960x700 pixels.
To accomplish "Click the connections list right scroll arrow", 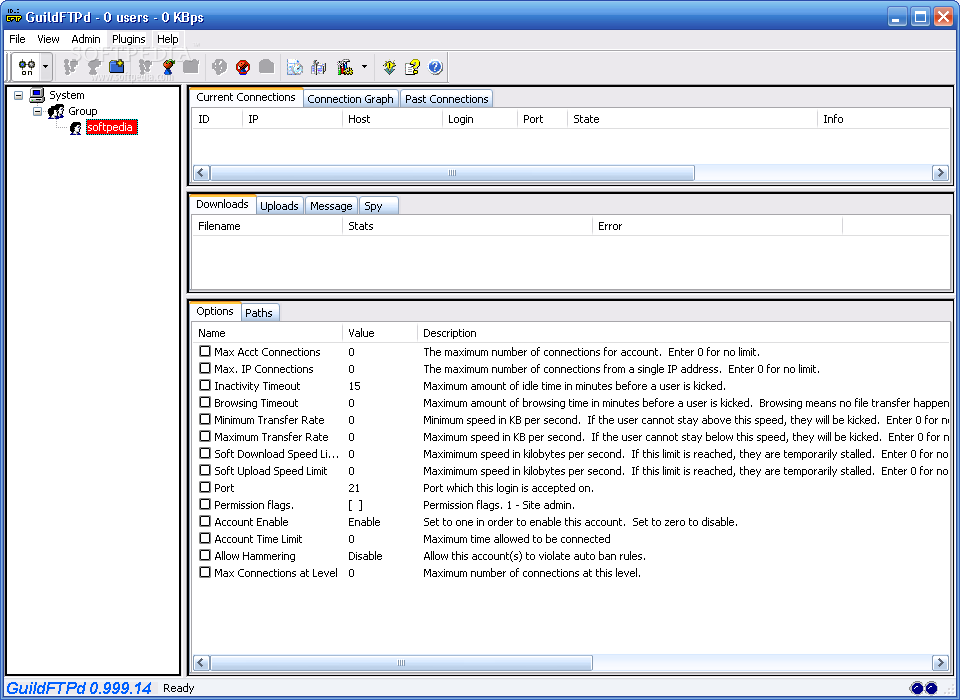I will pyautogui.click(x=940, y=173).
